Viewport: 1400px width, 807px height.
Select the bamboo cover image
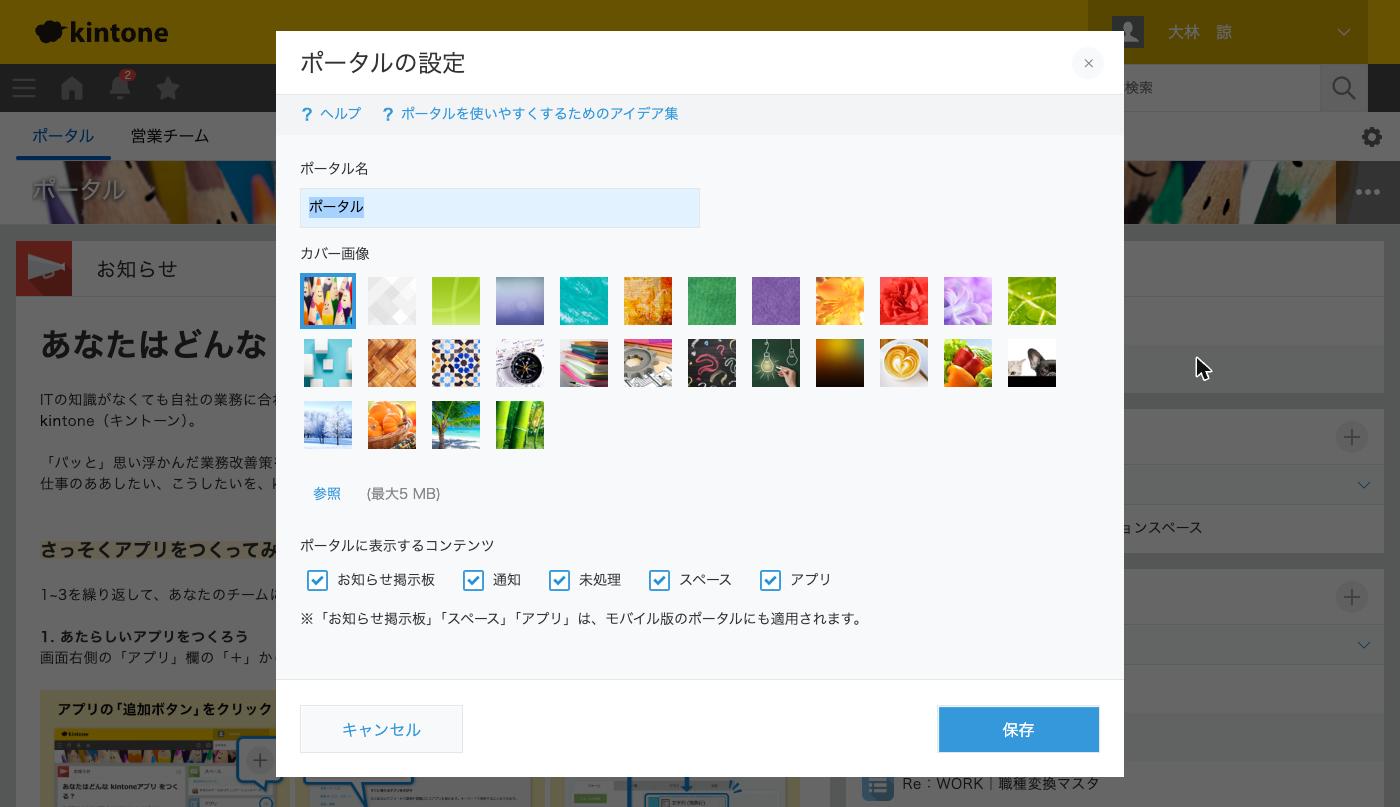(520, 425)
